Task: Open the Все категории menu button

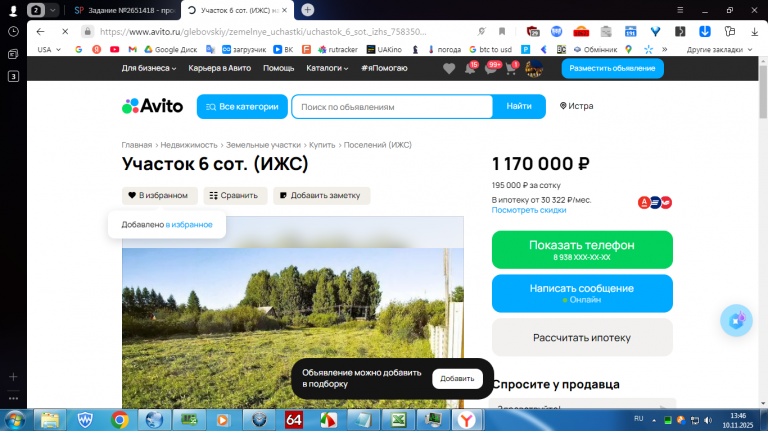Action: (242, 106)
